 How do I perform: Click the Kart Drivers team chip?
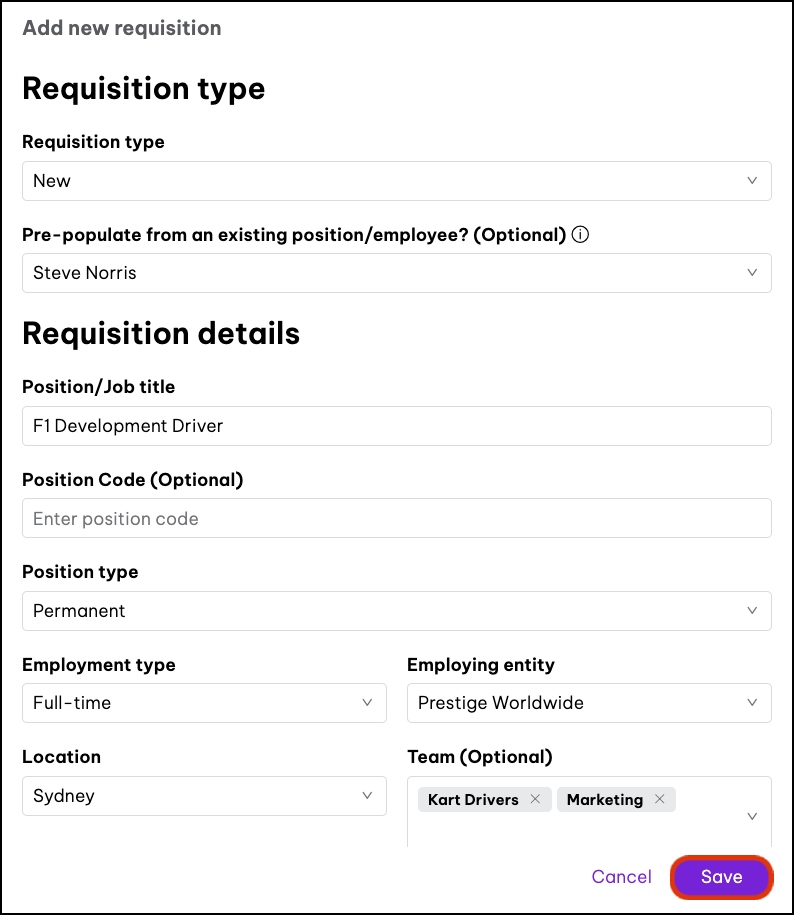tap(473, 799)
